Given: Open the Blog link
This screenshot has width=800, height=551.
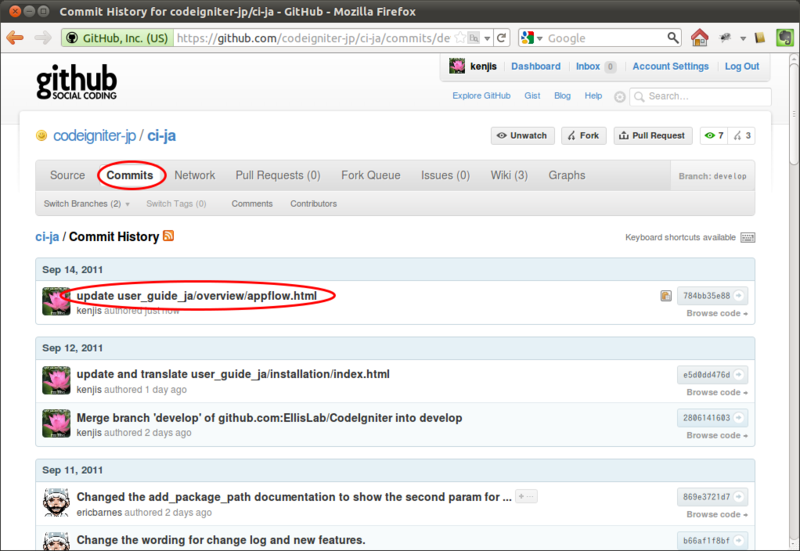Looking at the screenshot, I should click(562, 96).
